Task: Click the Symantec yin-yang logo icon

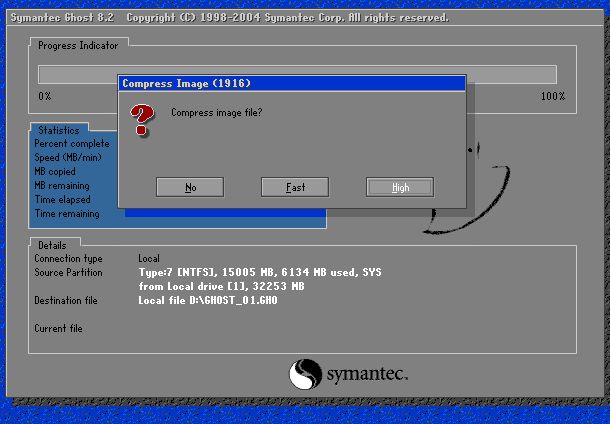Action: (305, 375)
